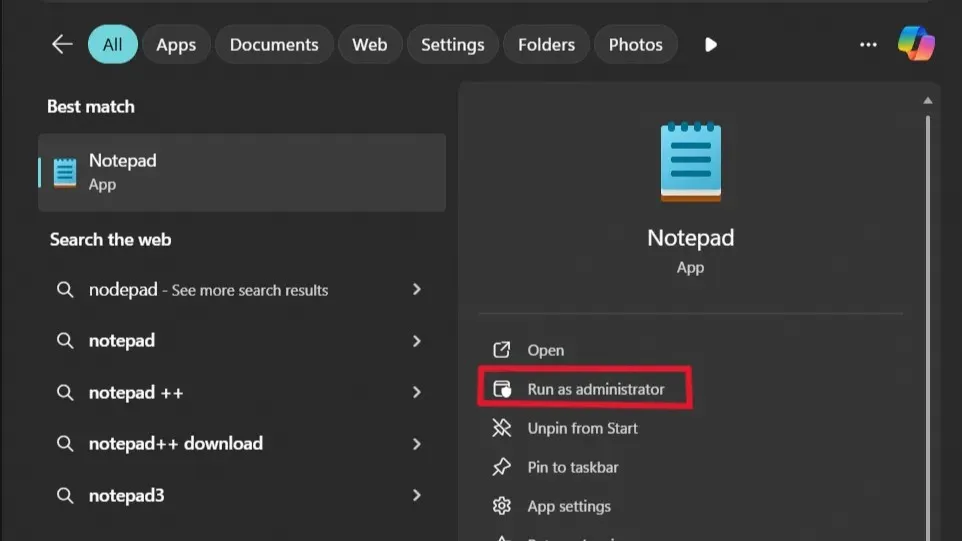Screen dimensions: 962x541
Task: Click the preview panel vertical scrollbar
Action: (x=928, y=328)
